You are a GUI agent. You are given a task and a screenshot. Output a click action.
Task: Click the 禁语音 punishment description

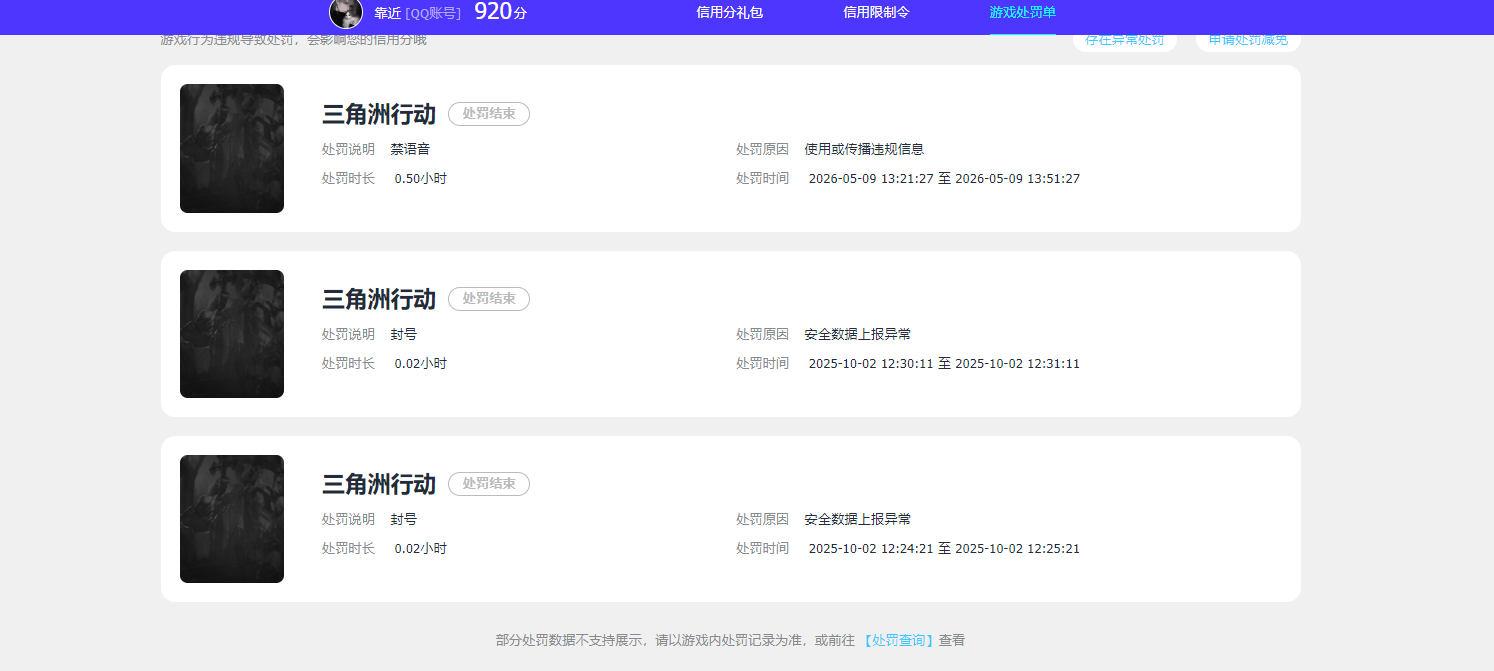click(410, 149)
